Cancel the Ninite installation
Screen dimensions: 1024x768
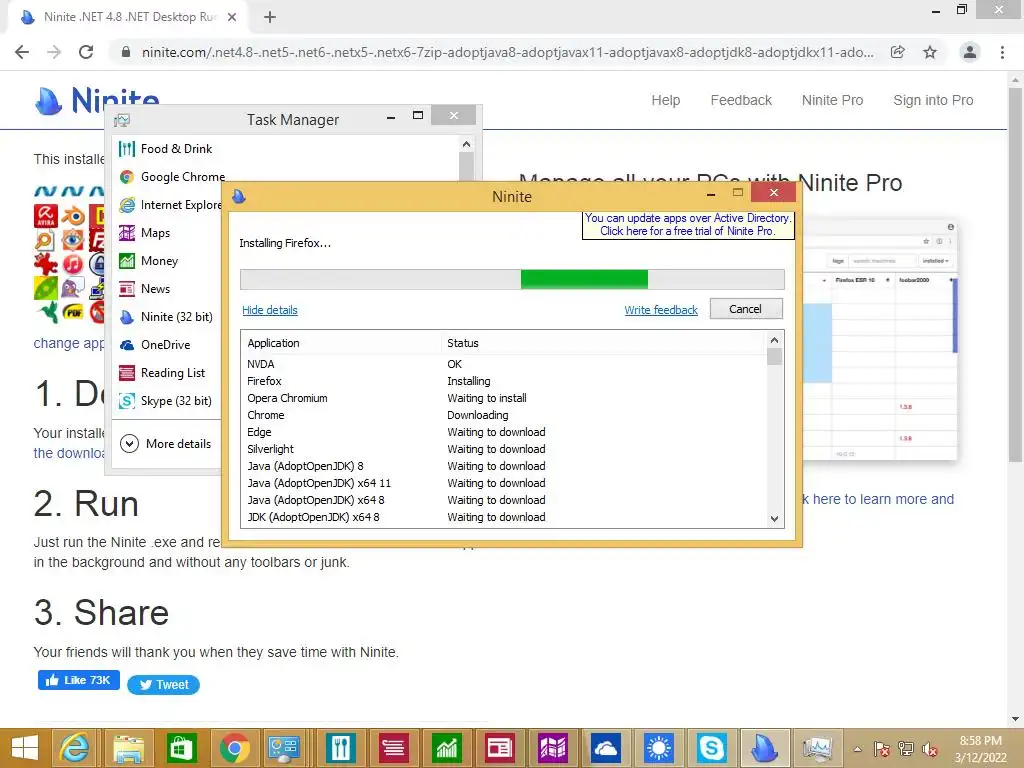pos(746,309)
